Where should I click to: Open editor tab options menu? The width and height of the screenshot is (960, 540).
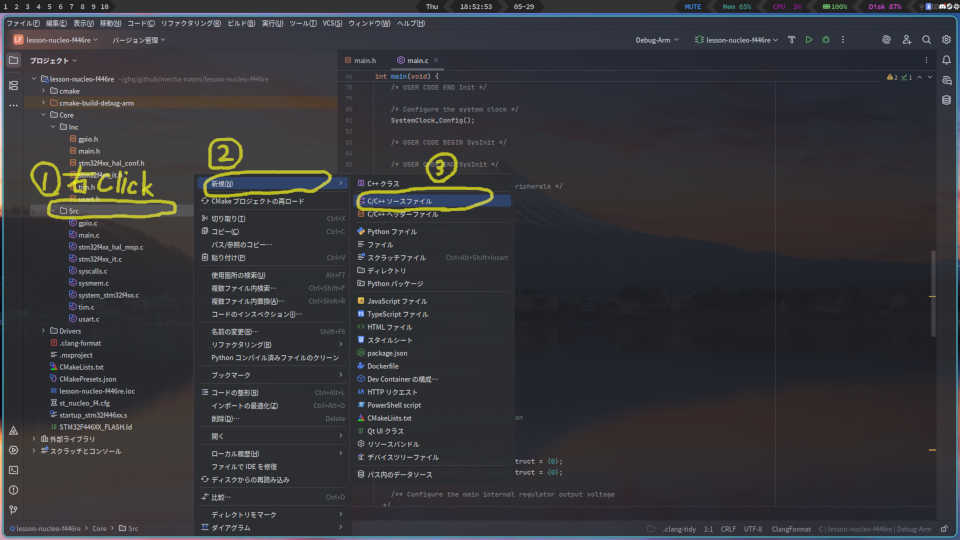click(926, 60)
